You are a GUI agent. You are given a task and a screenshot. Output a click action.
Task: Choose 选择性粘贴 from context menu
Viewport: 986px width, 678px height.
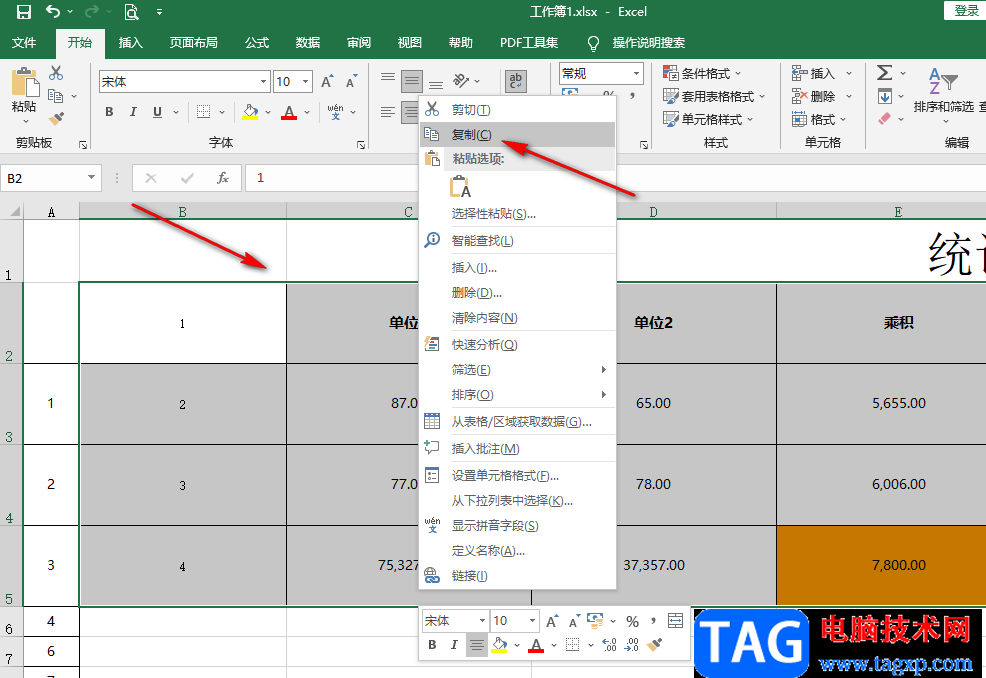coord(517,214)
